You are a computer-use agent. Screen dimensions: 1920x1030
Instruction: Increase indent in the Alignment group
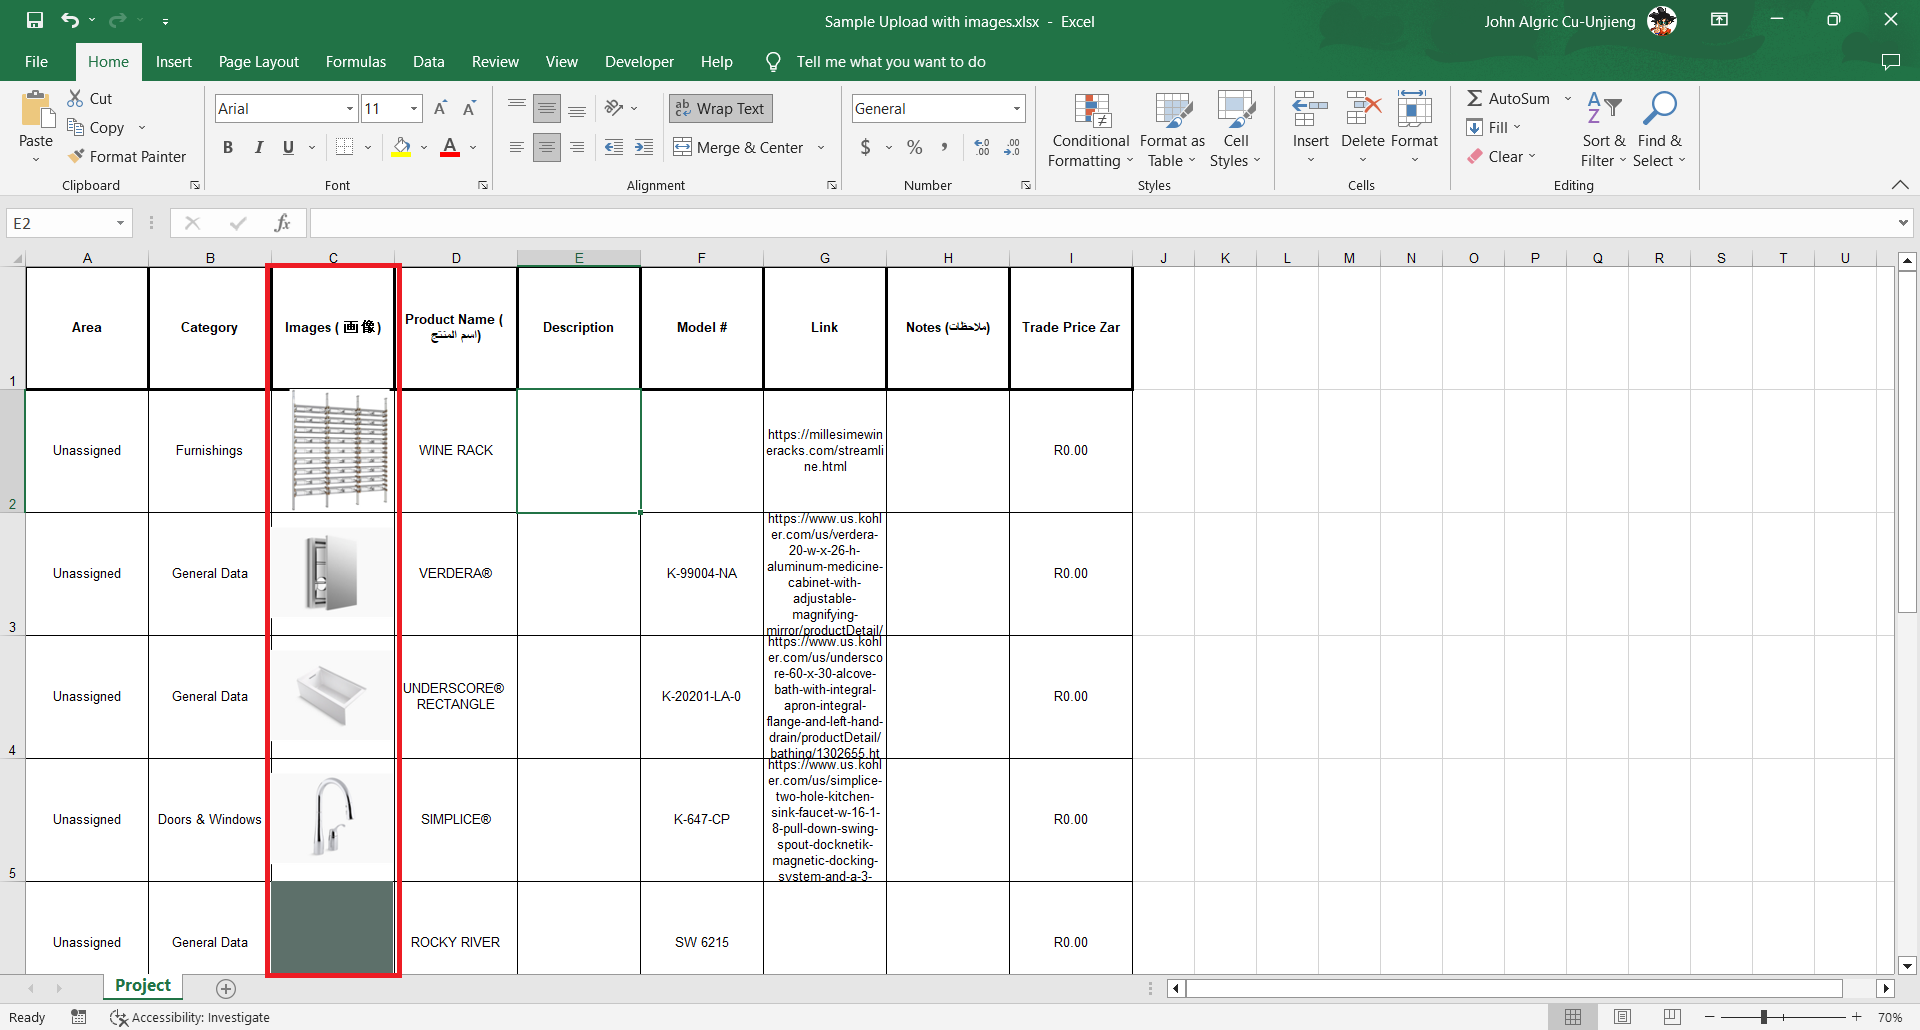pyautogui.click(x=644, y=147)
